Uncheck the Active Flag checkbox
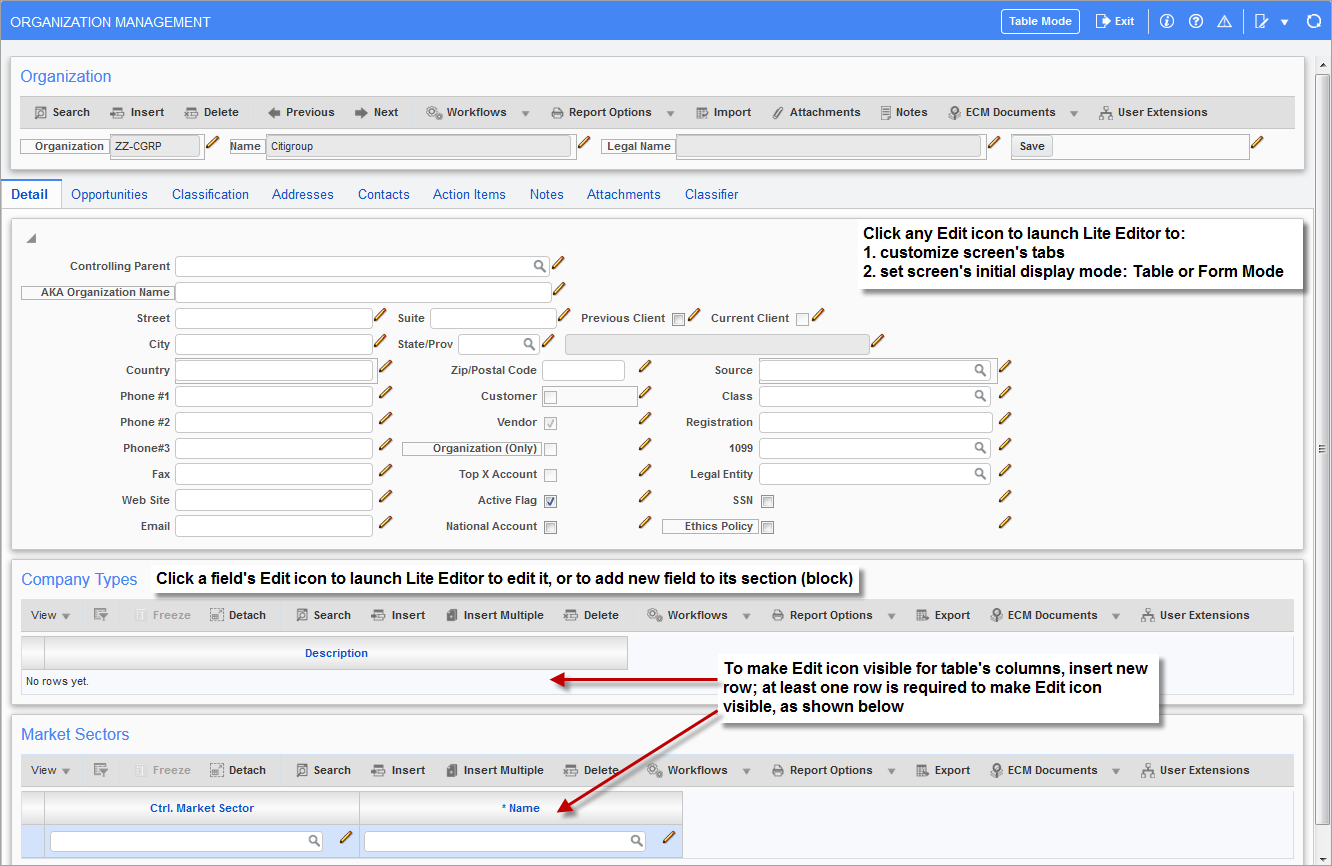 click(550, 501)
